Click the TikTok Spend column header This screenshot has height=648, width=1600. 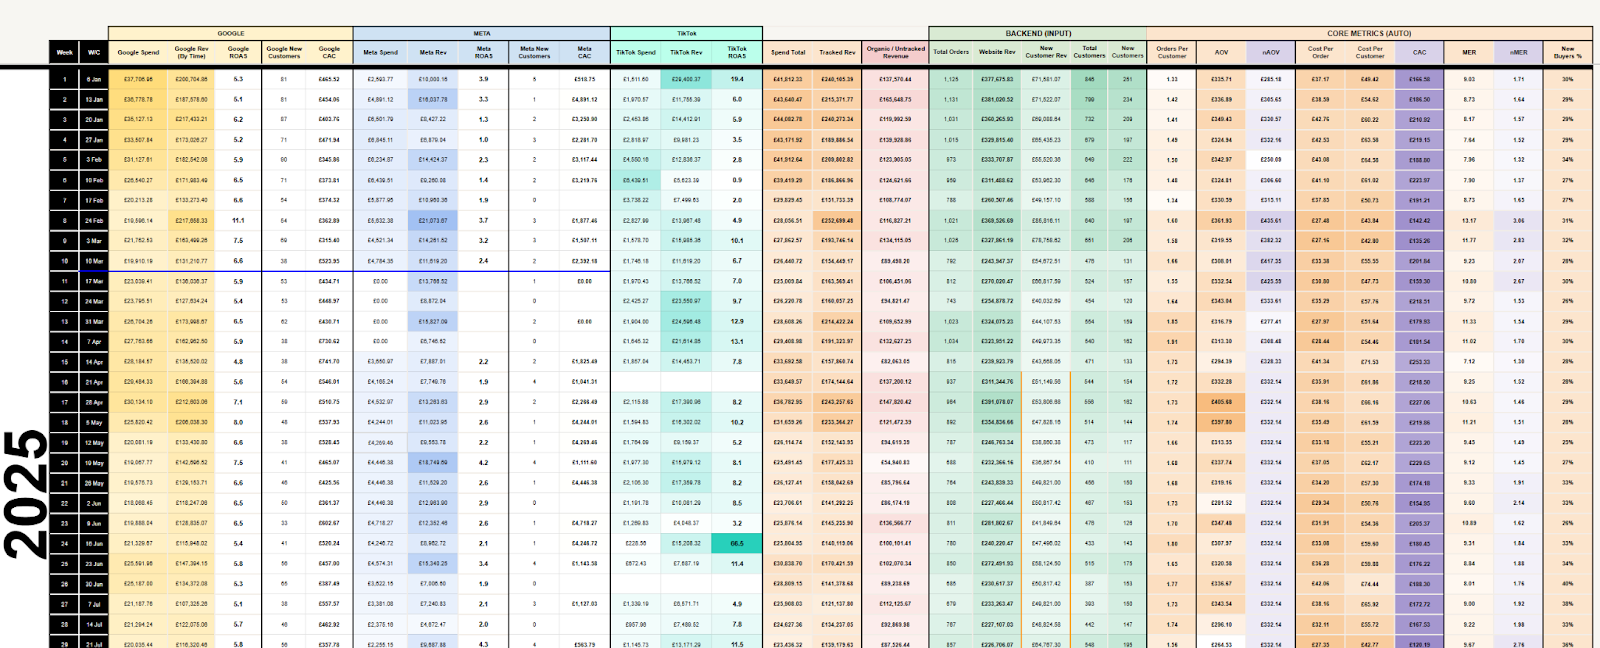pos(636,52)
